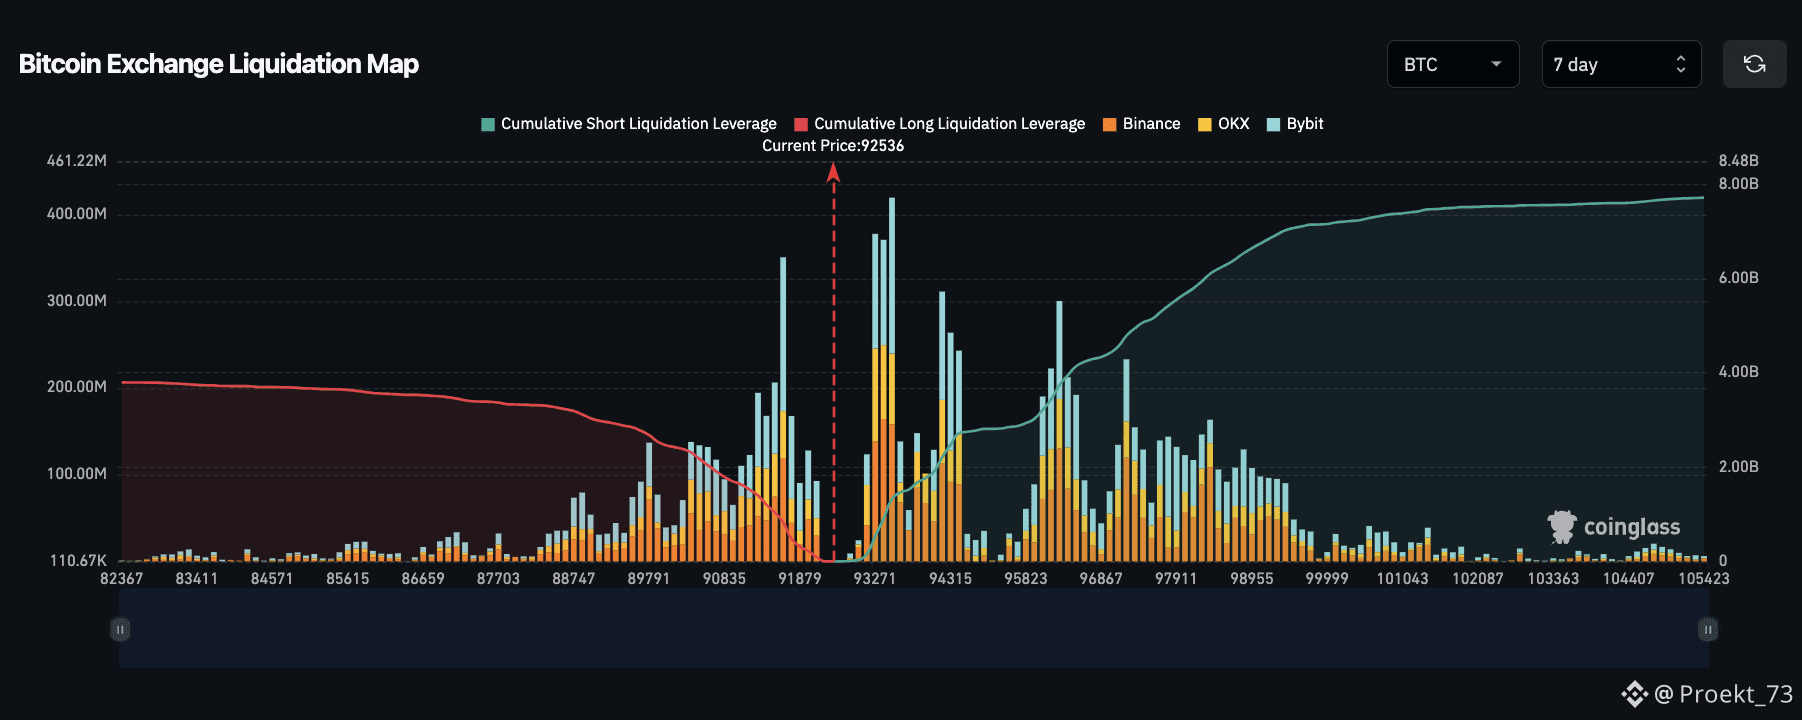Click the 93271 price axis label
The image size is (1802, 720).
point(875,579)
